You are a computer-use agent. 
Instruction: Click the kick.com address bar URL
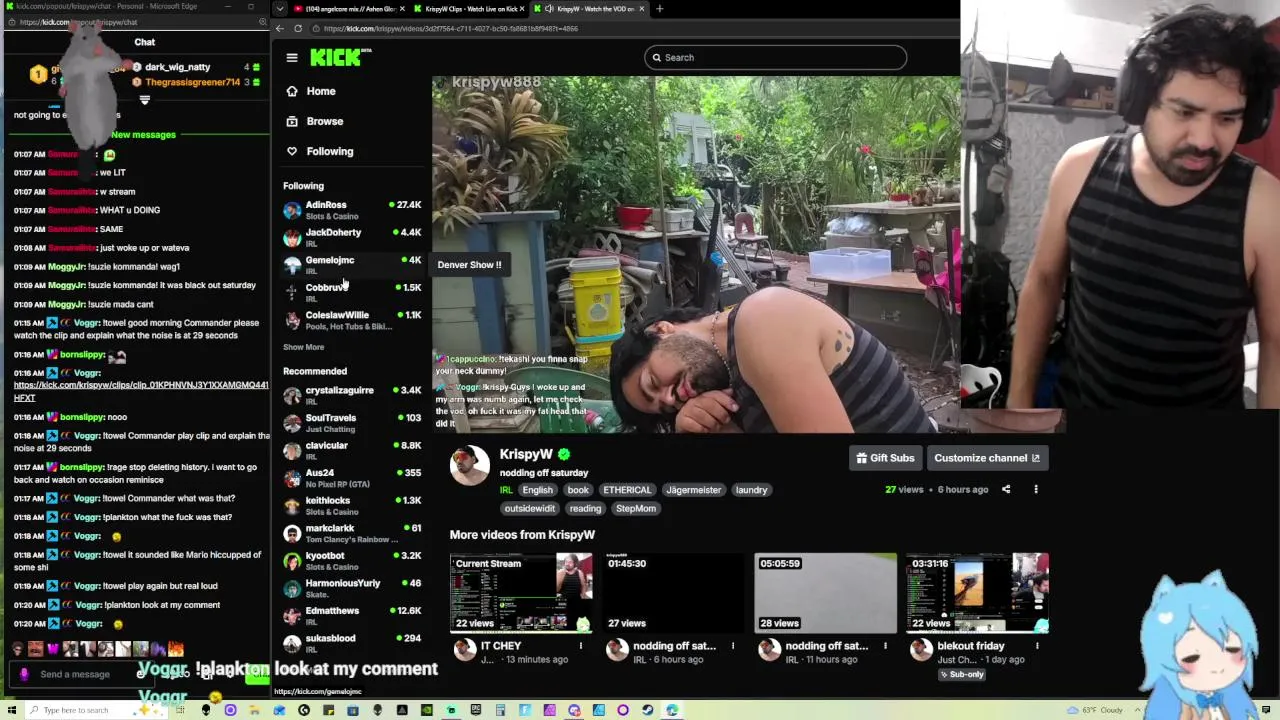[451, 29]
